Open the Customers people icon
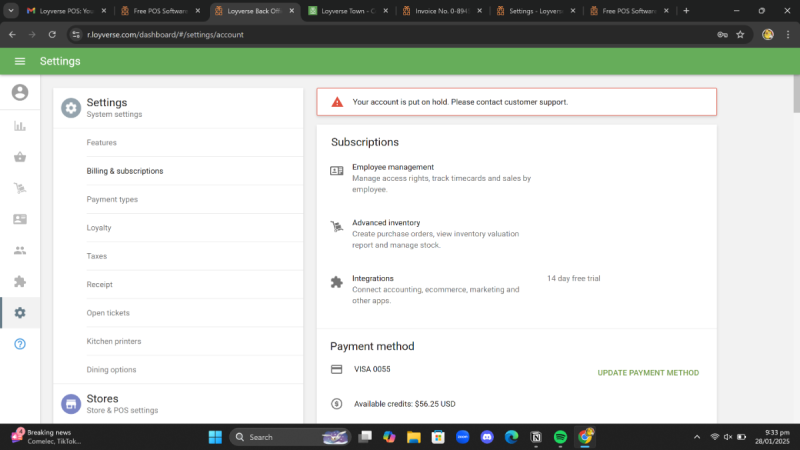 tap(20, 251)
